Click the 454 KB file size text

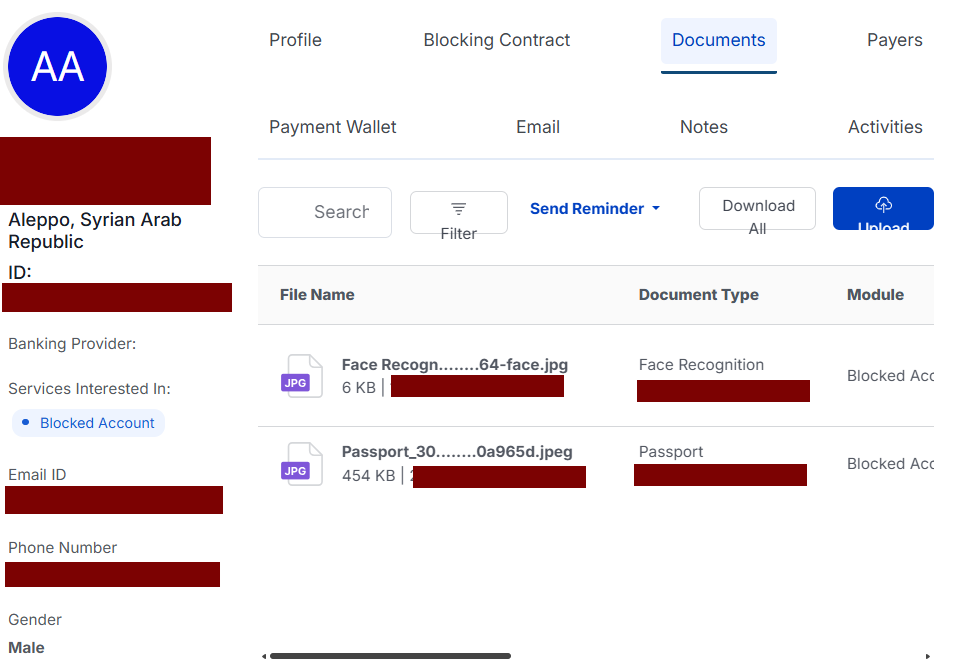click(x=368, y=476)
